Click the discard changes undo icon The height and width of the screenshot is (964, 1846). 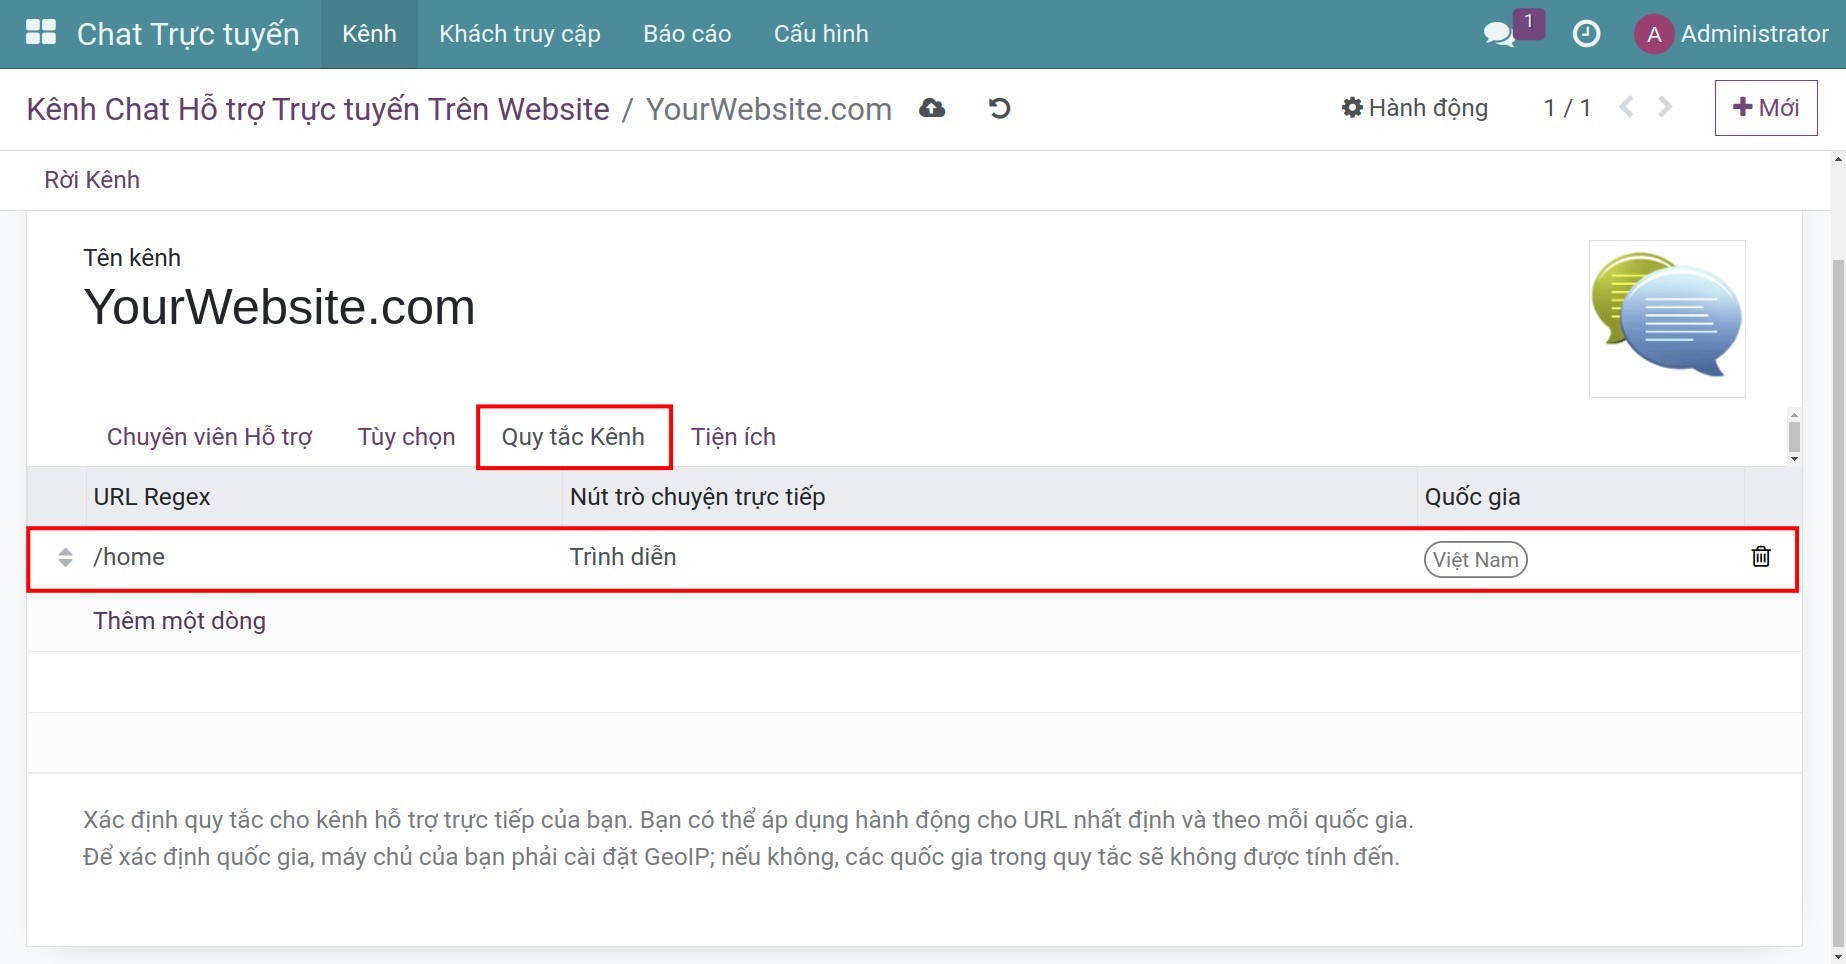click(x=999, y=108)
